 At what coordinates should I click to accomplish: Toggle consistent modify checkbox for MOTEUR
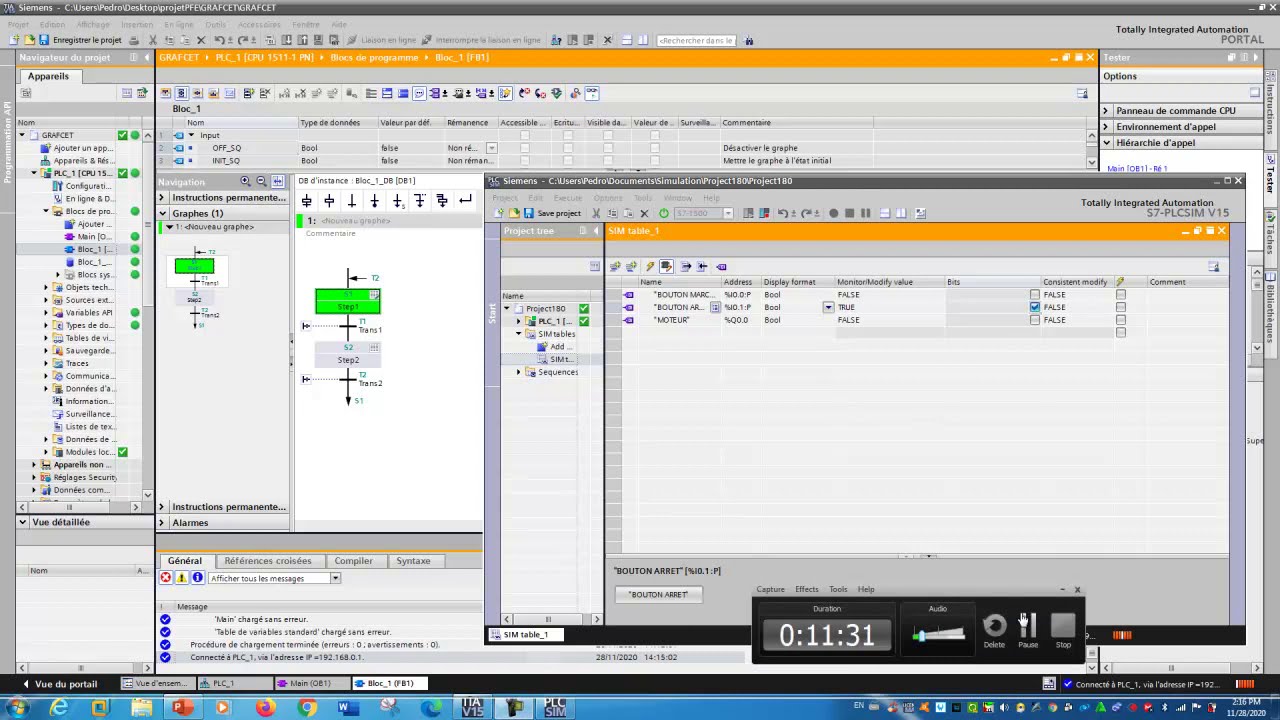[1034, 320]
